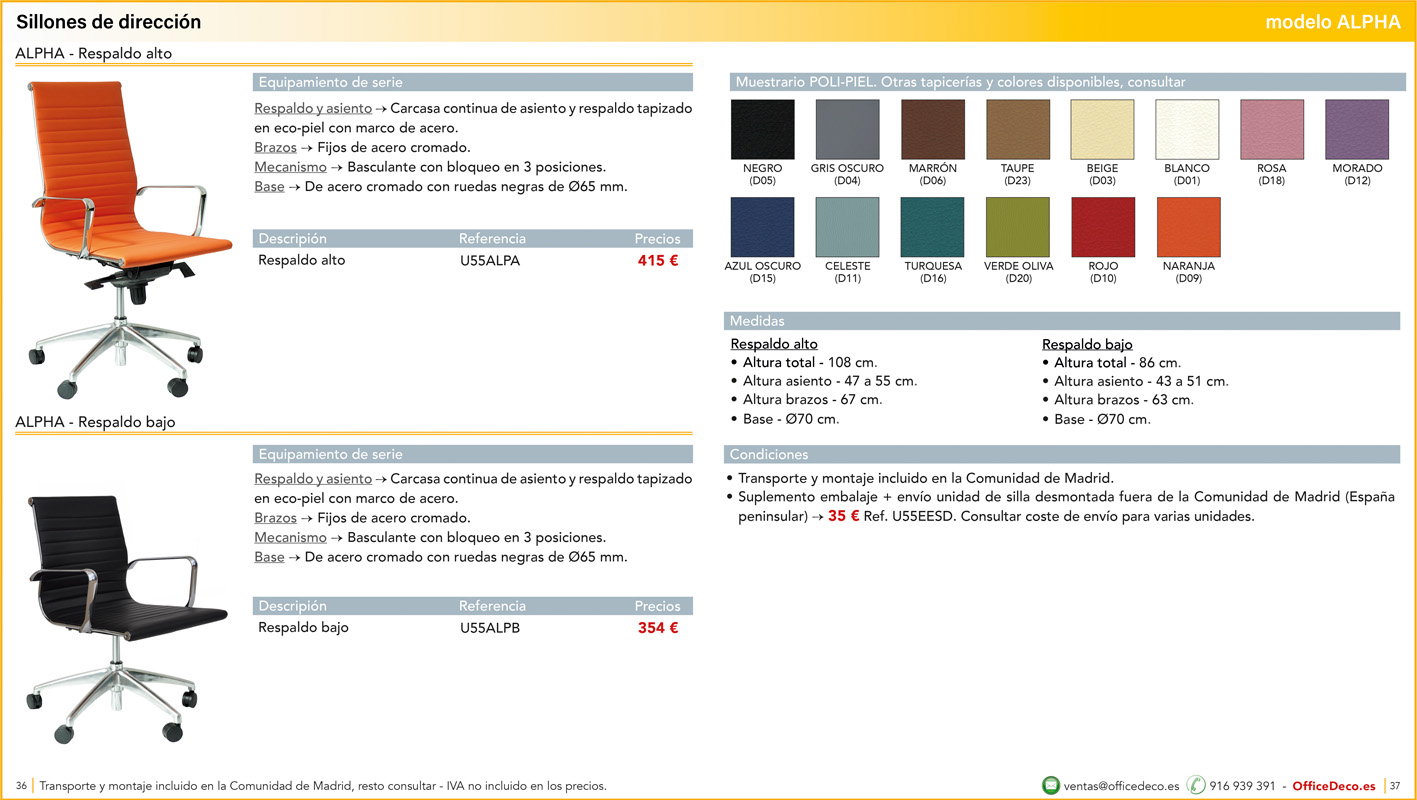Click the 'modelo ALPHA' header label
Viewport: 1417px width, 800px height.
tap(1333, 22)
